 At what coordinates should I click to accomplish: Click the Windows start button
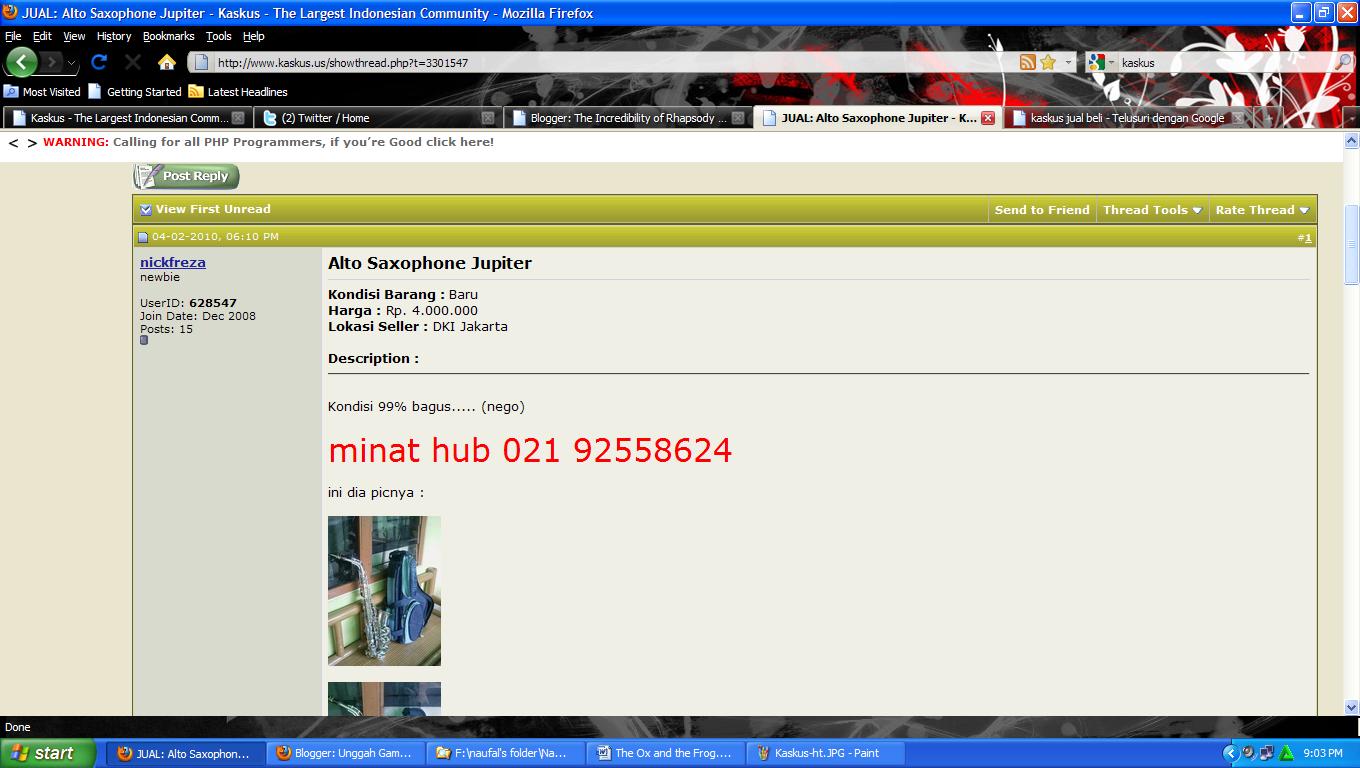coord(48,753)
